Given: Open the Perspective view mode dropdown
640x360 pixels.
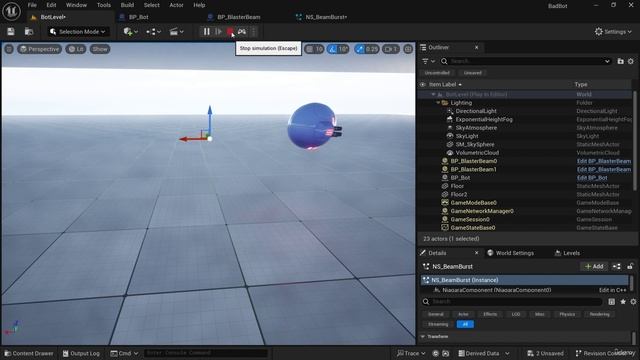Looking at the screenshot, I should point(40,49).
